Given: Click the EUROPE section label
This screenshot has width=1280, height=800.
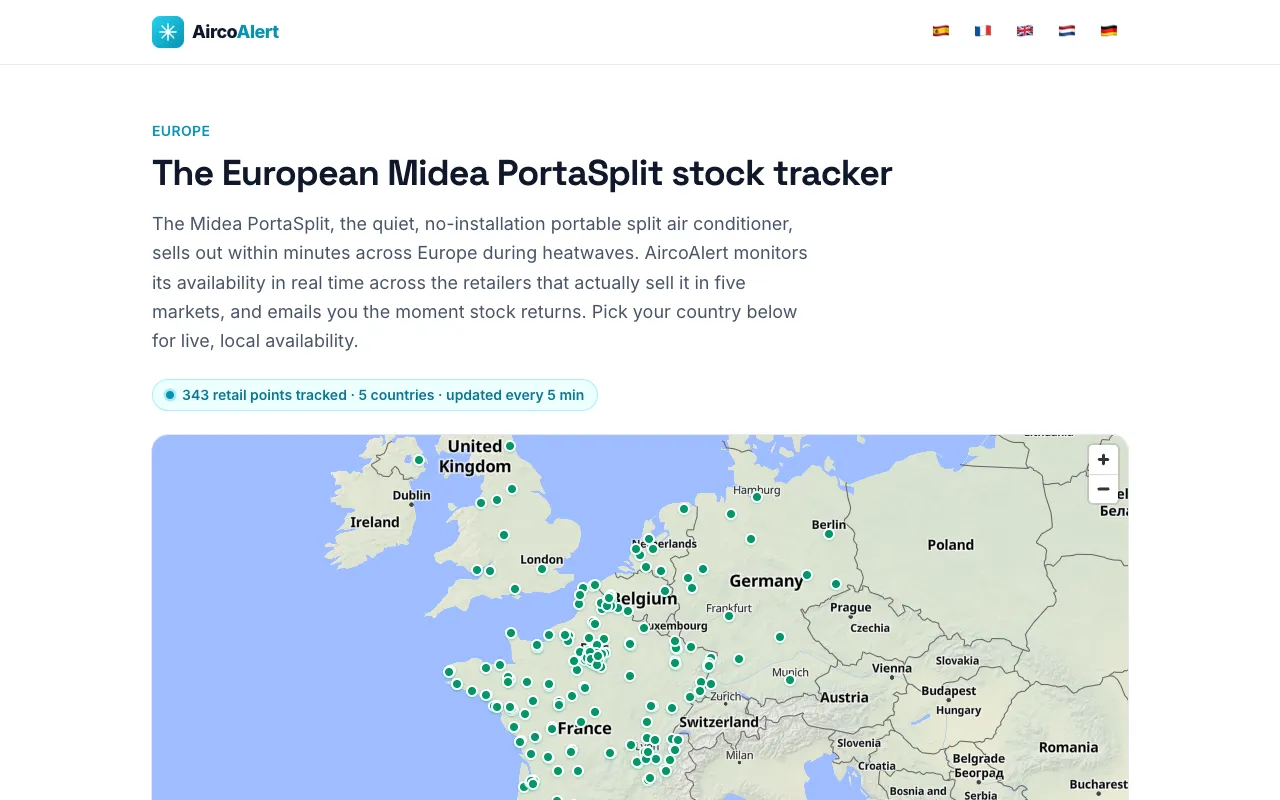Looking at the screenshot, I should (x=181, y=131).
